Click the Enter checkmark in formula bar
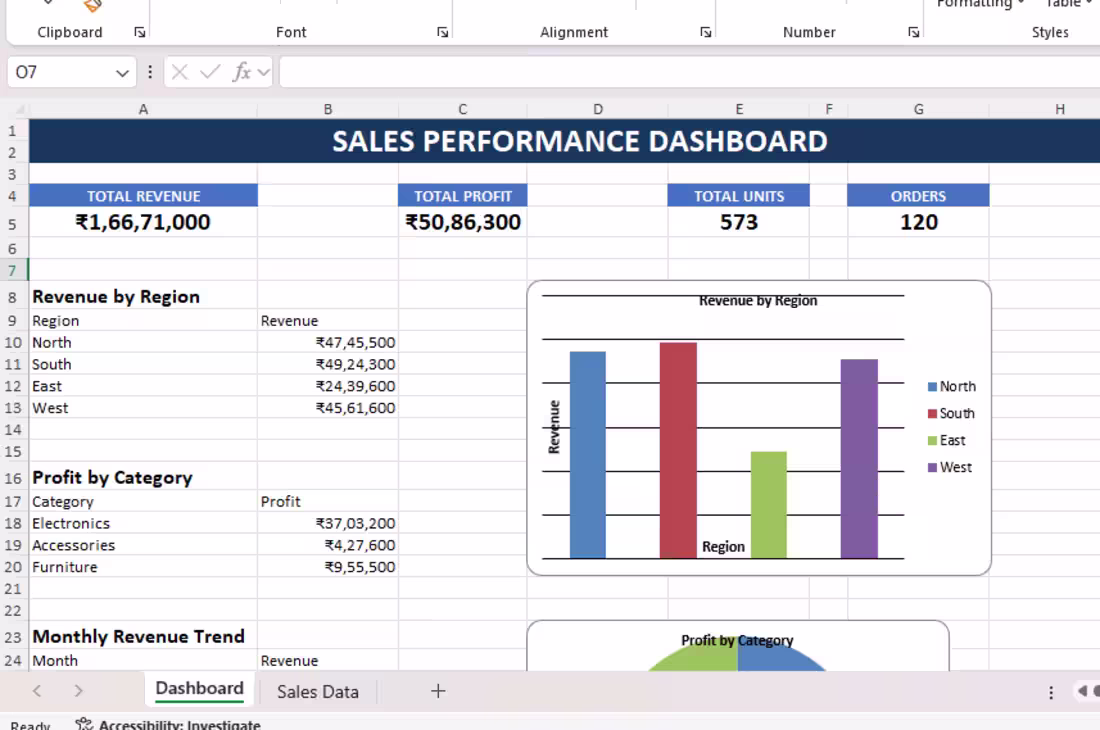The height and width of the screenshot is (730, 1100). tap(210, 72)
